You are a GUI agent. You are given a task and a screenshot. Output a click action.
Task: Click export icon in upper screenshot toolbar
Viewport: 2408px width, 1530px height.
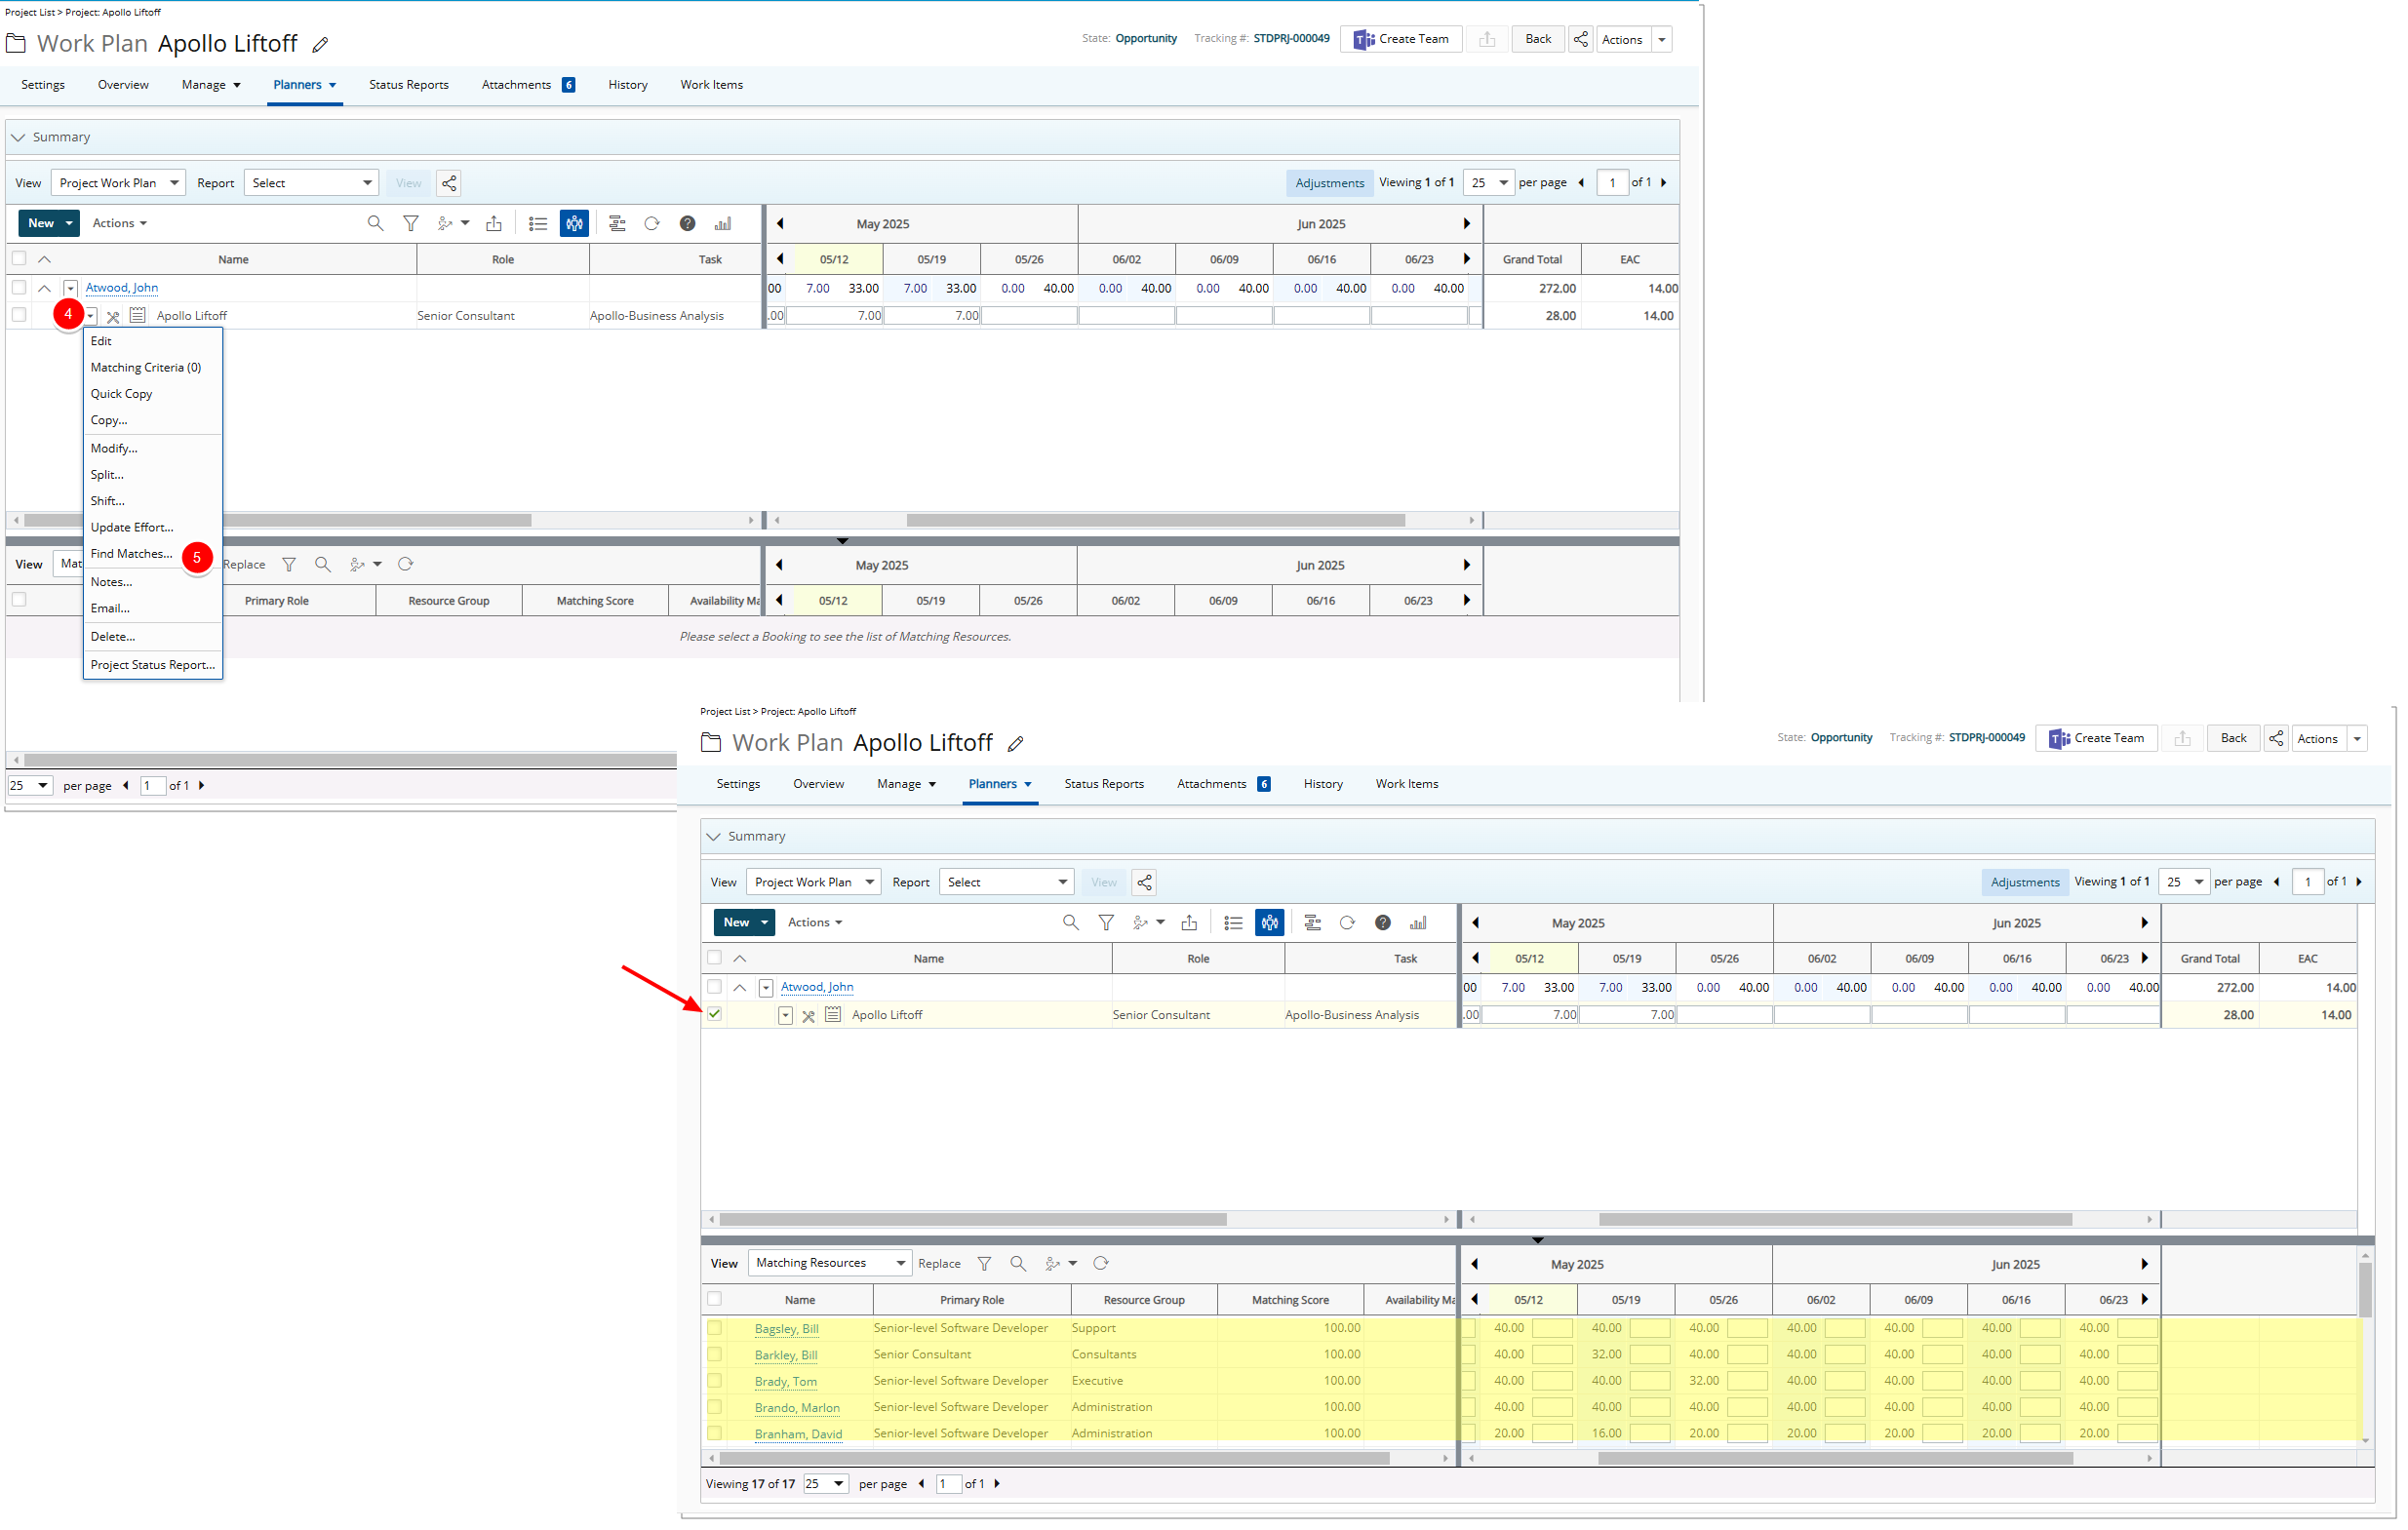point(494,224)
